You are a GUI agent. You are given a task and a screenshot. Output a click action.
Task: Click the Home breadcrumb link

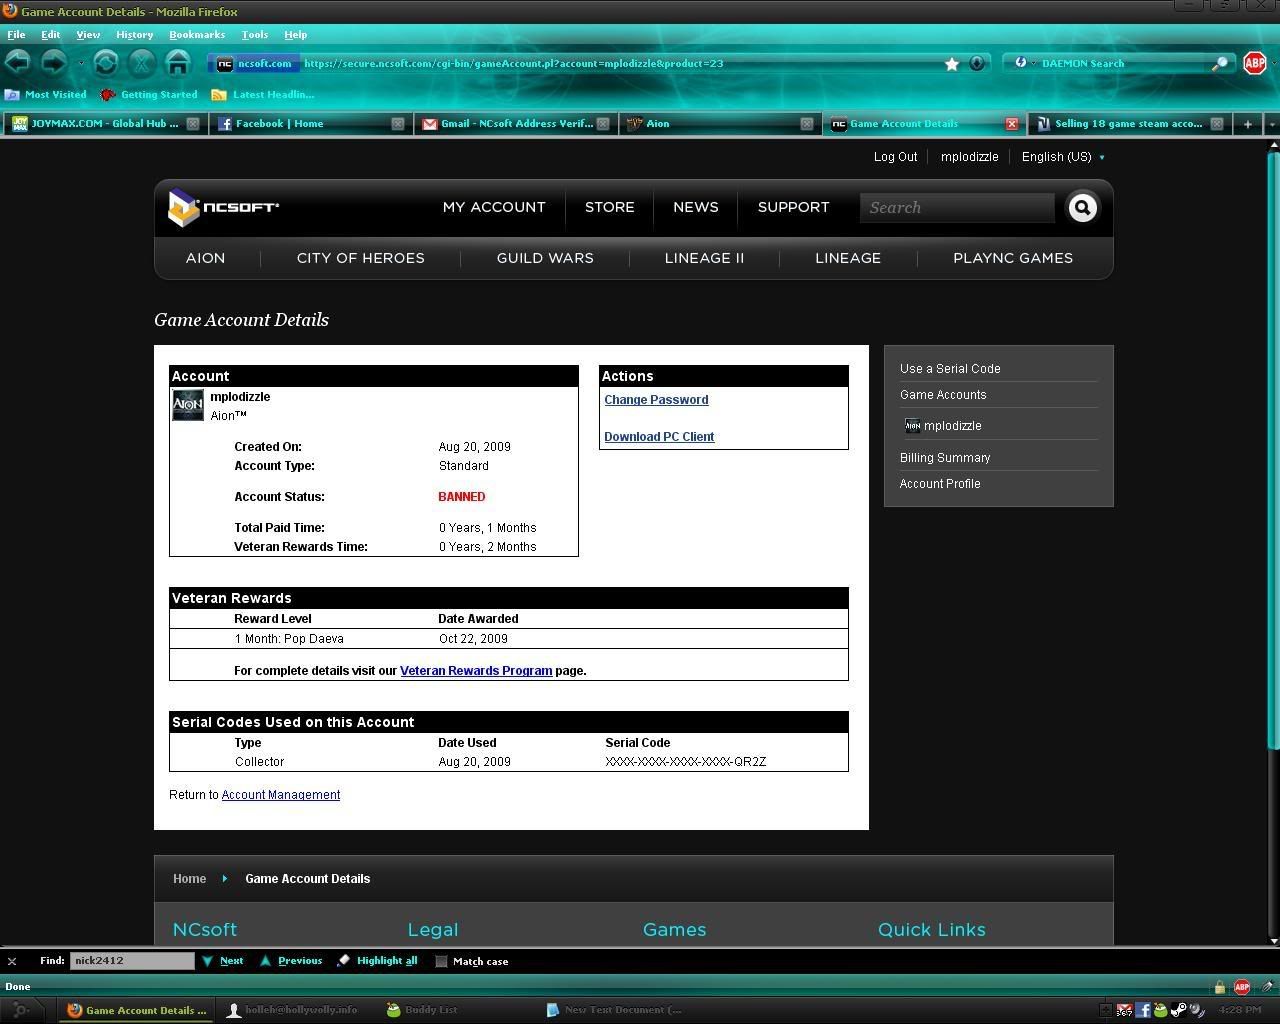(x=189, y=879)
